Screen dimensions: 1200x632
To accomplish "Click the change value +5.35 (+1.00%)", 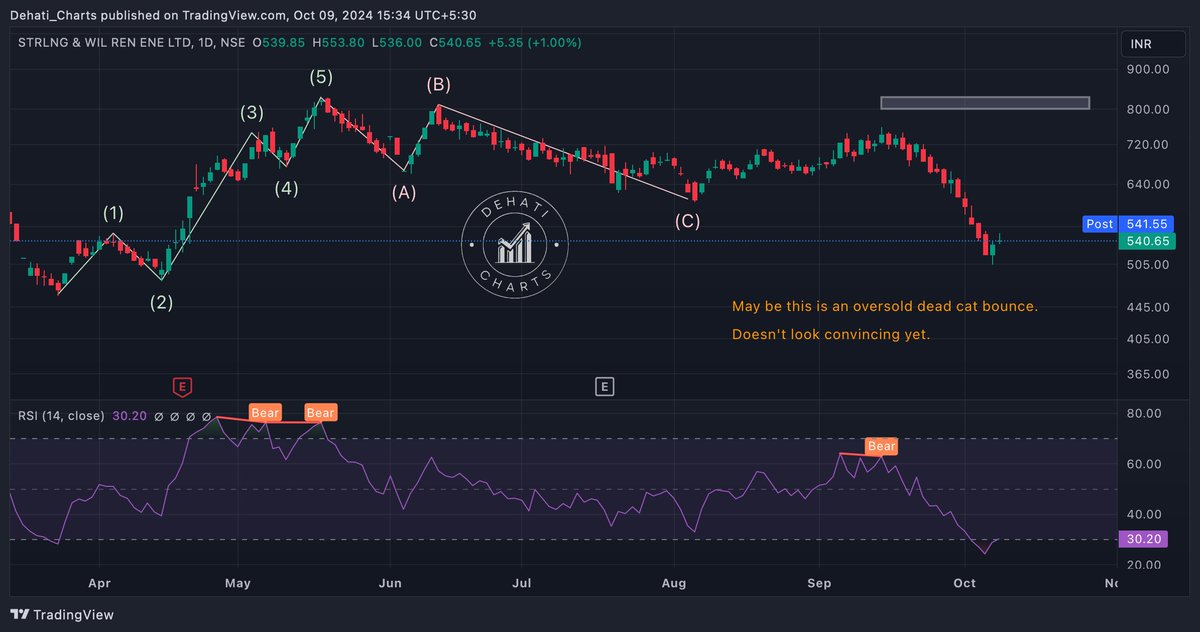I will [x=535, y=43].
